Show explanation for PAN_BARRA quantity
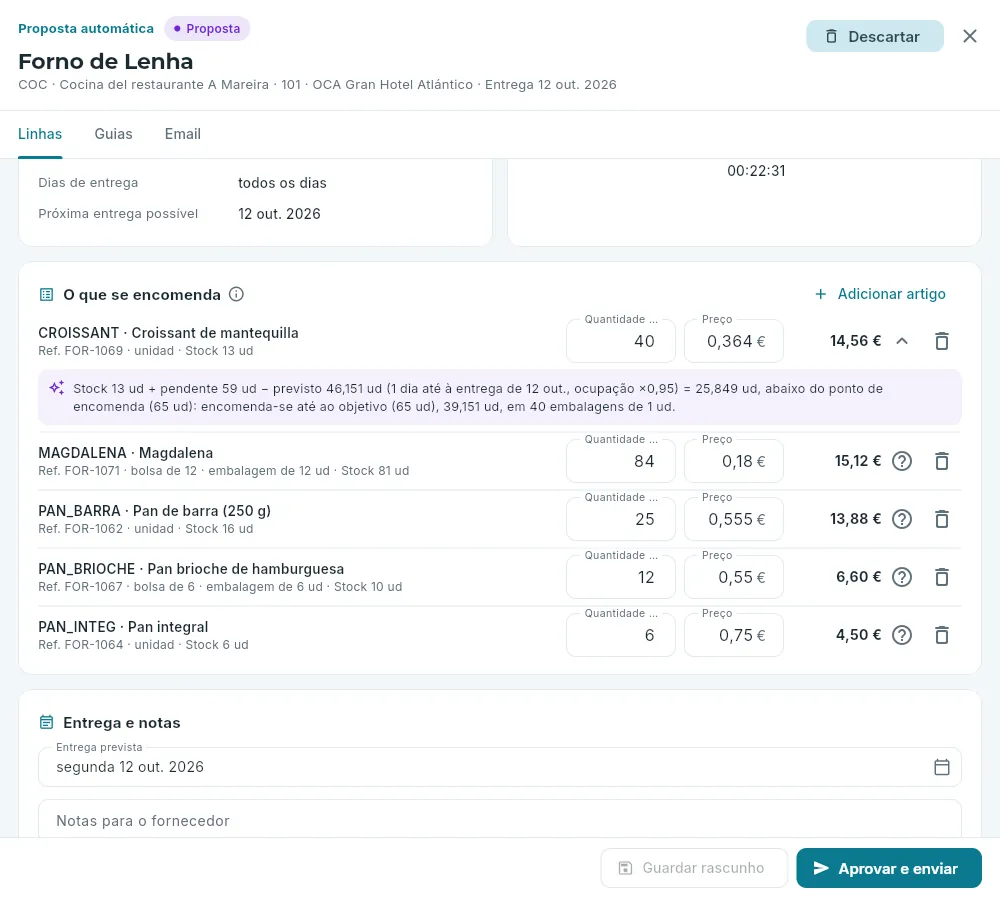 click(x=901, y=519)
